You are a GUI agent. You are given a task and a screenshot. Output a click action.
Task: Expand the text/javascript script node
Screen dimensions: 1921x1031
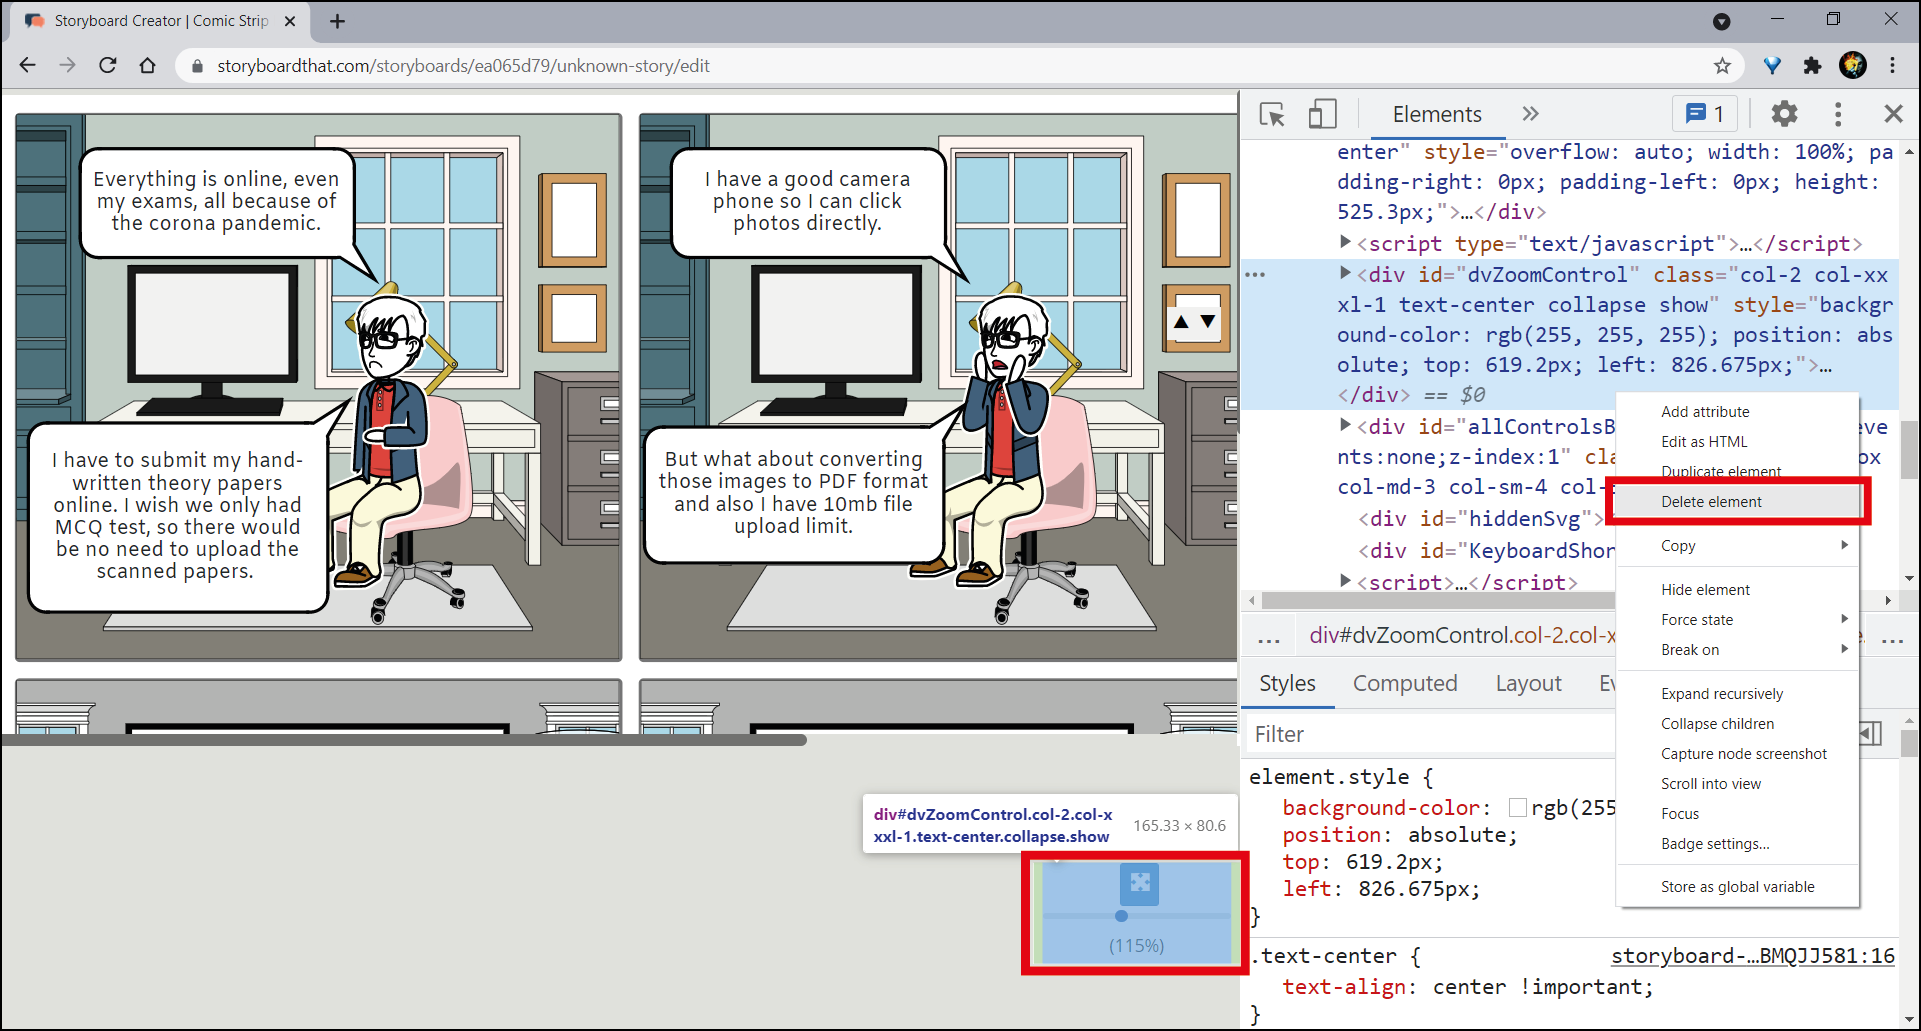[x=1346, y=242]
